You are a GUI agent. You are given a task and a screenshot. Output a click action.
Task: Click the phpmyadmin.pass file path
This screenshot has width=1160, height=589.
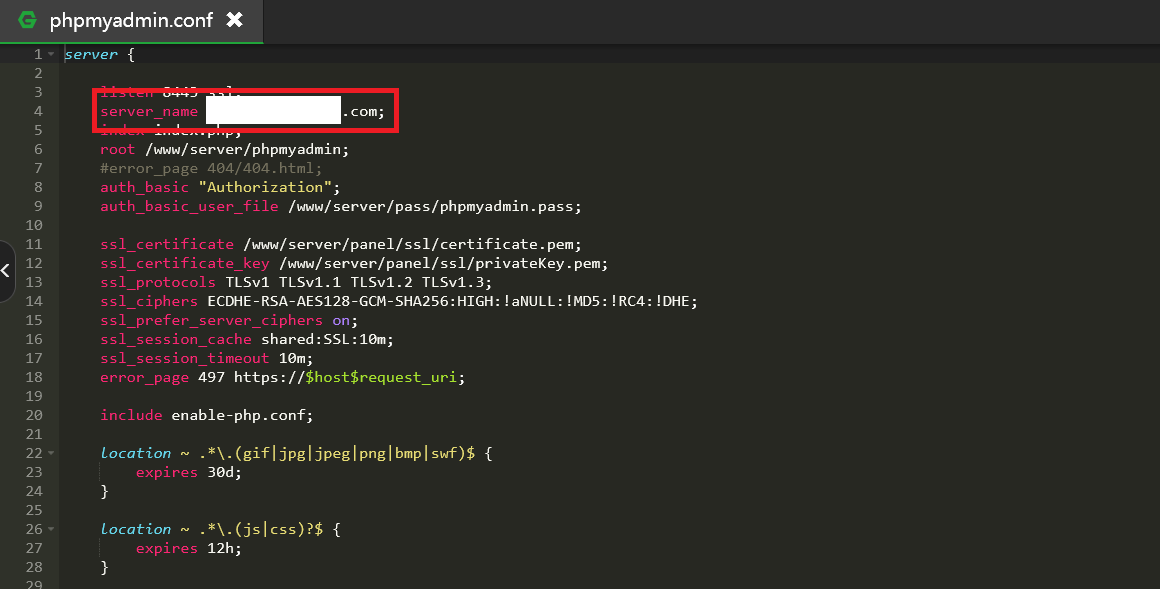point(433,206)
